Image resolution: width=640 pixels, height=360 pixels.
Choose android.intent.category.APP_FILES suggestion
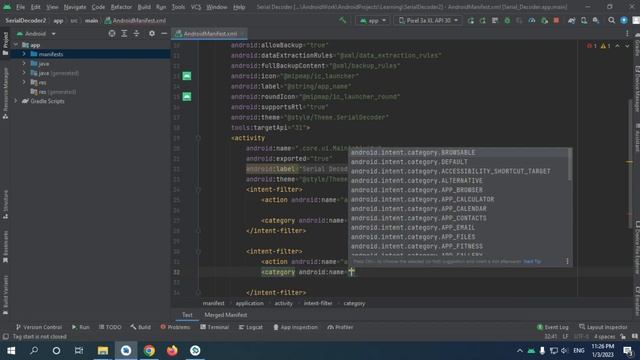[413, 237]
